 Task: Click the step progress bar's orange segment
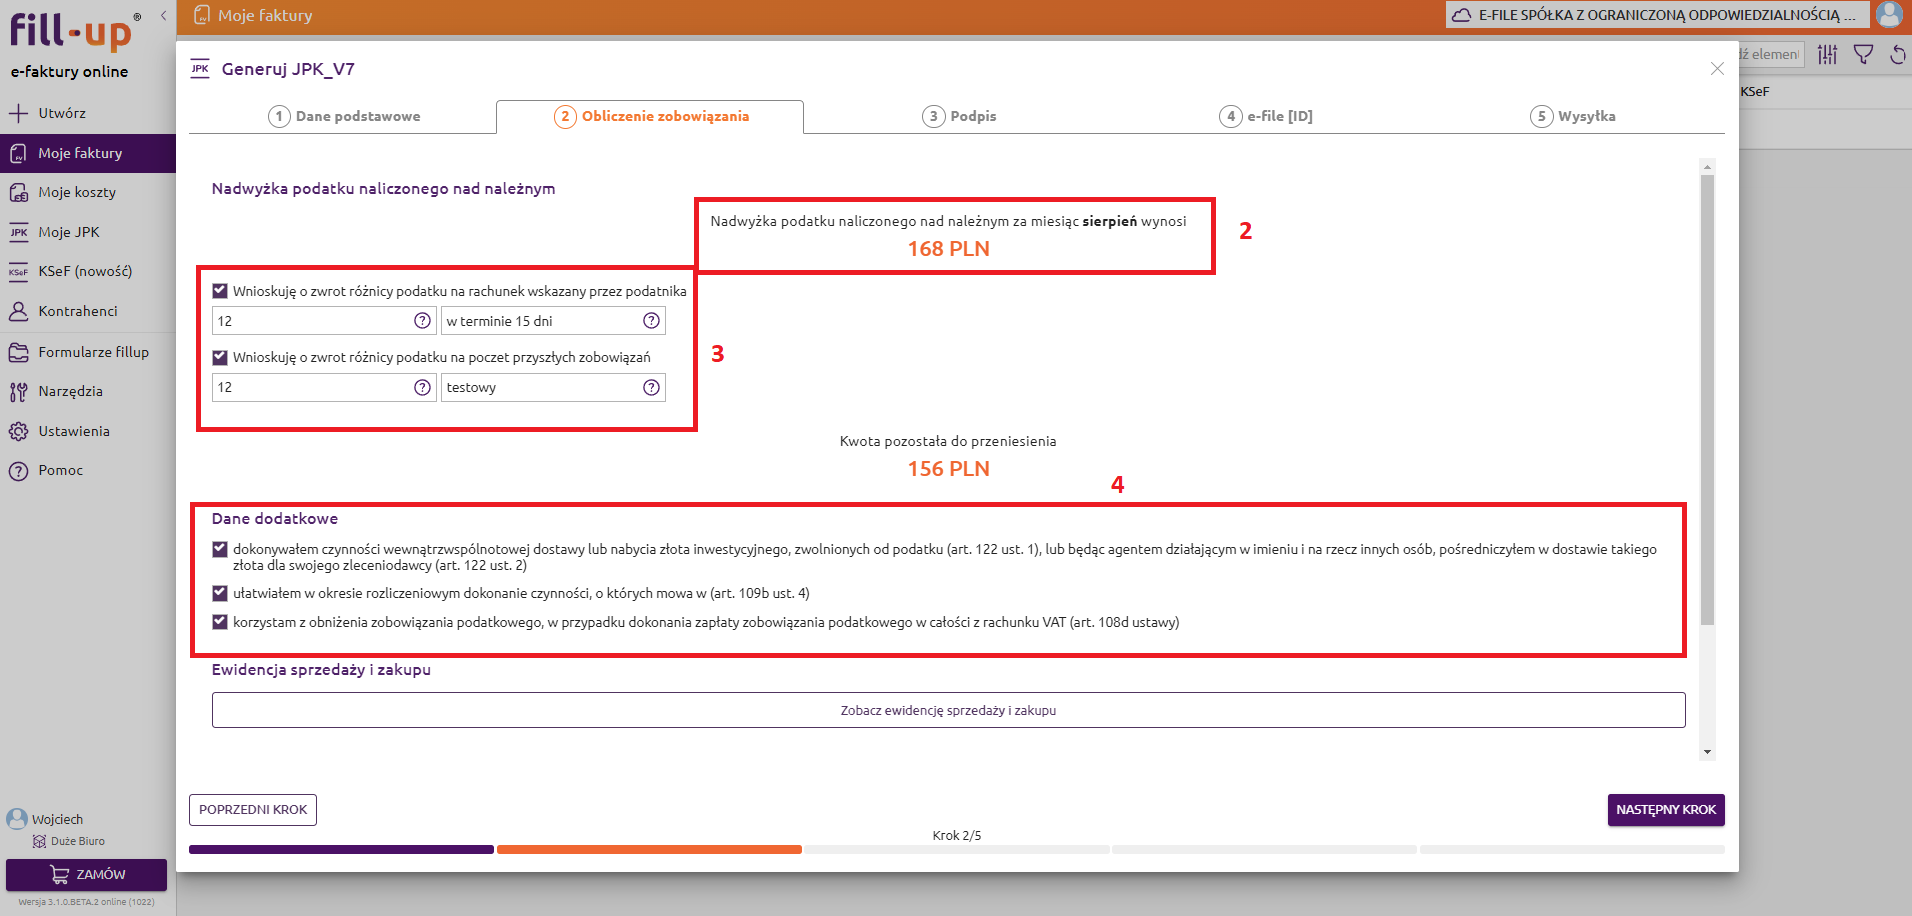click(649, 850)
